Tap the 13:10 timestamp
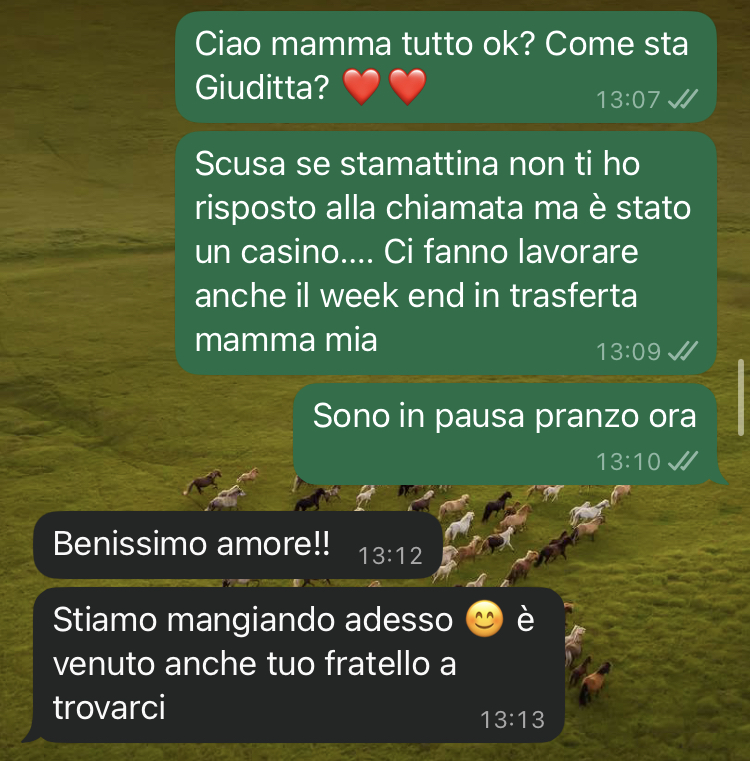 coord(628,462)
